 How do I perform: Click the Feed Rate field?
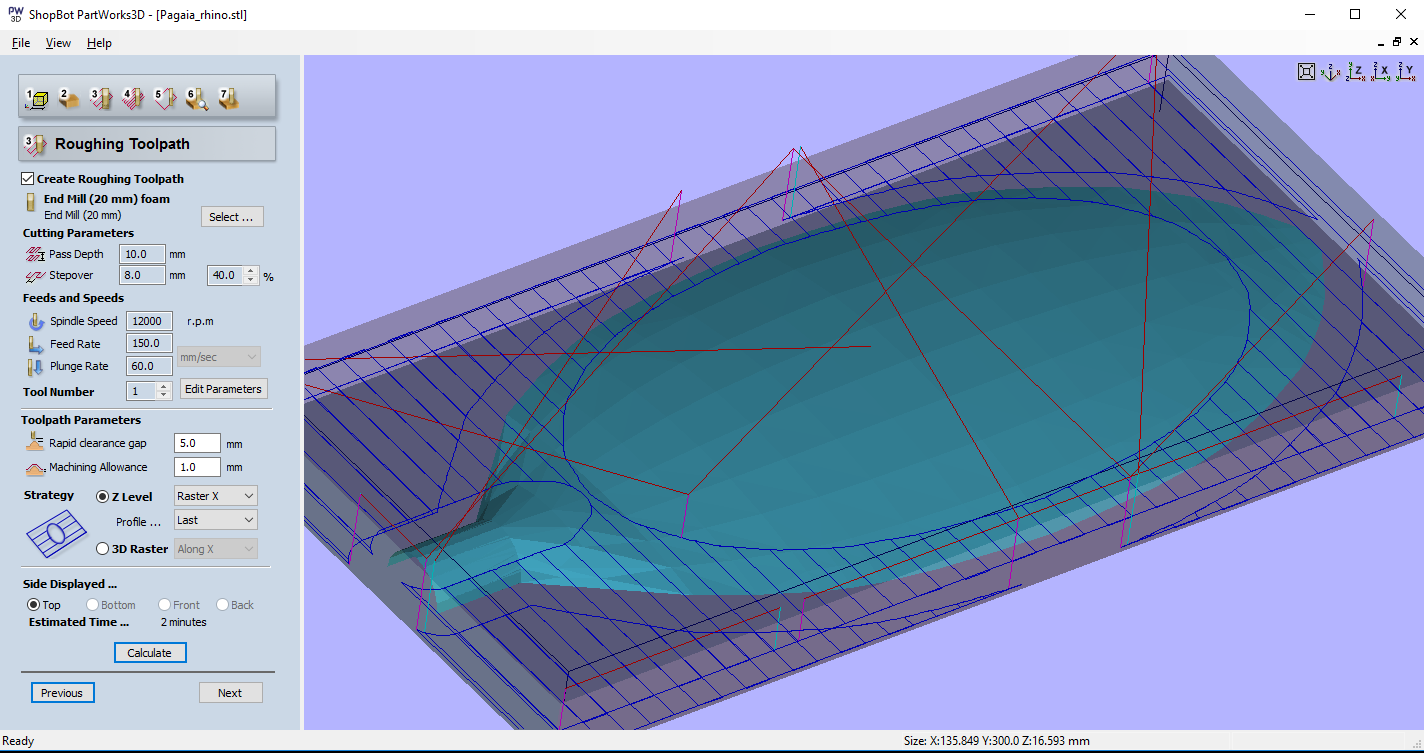150,344
